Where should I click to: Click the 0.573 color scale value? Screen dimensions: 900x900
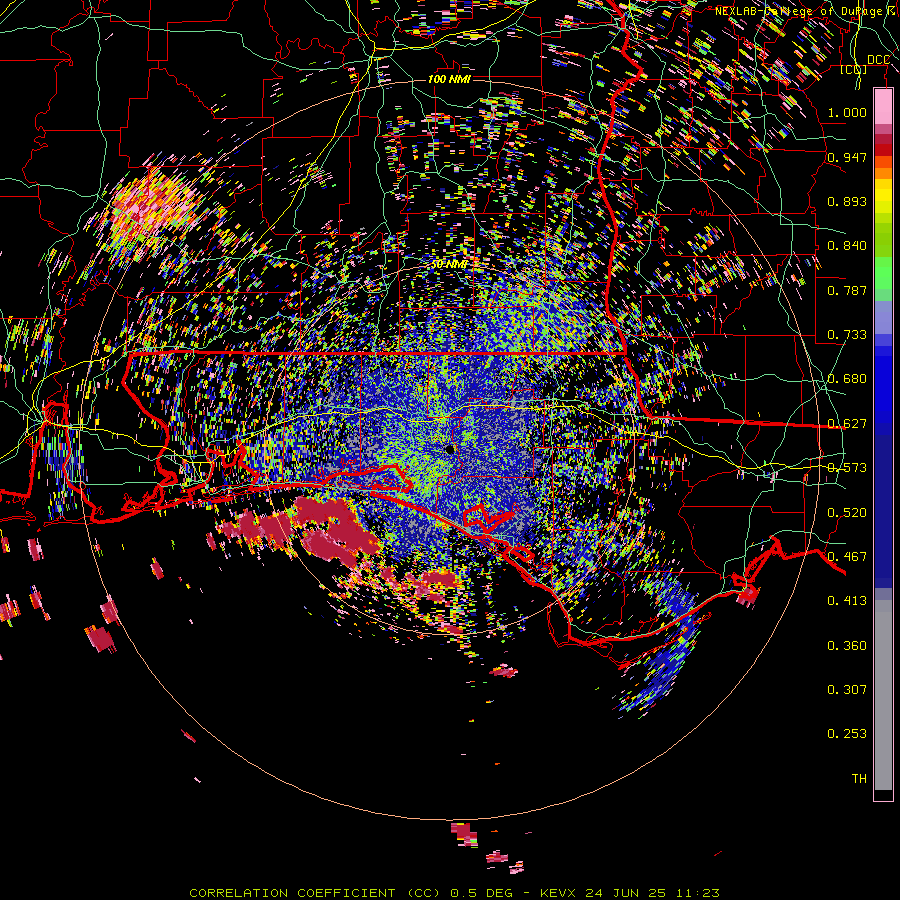(847, 468)
